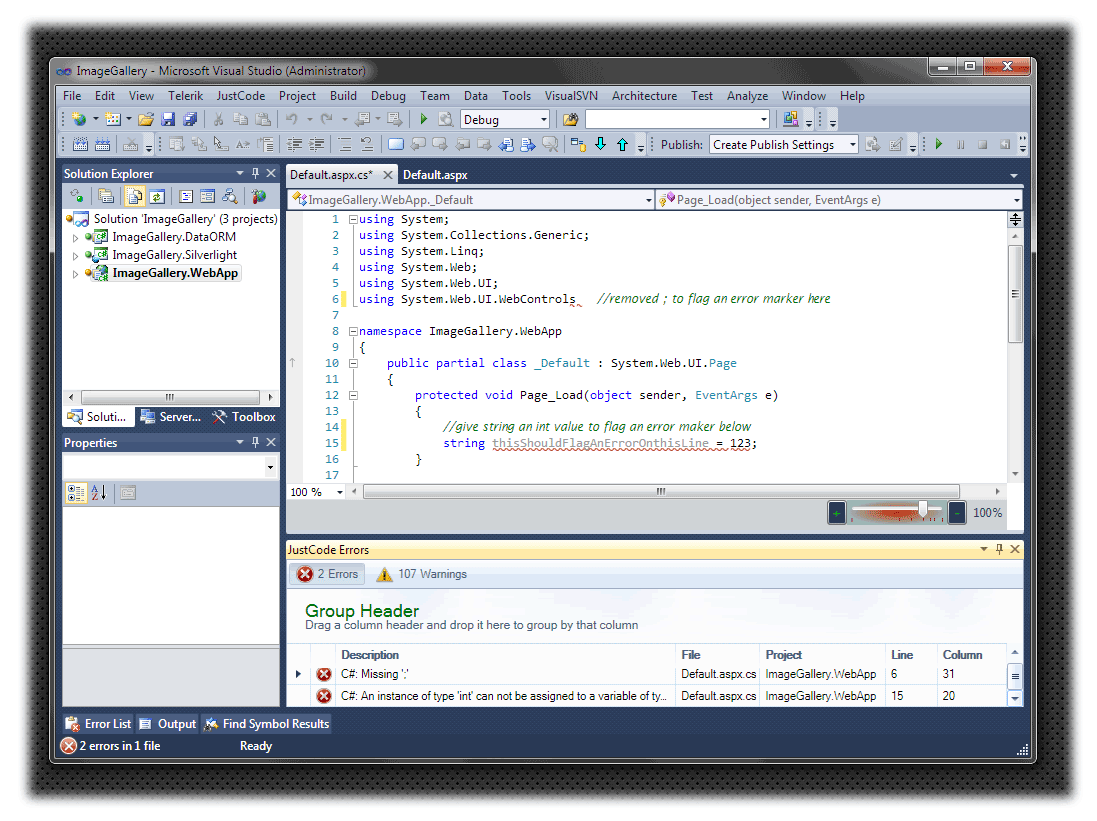Click the Show All Files icon in Solution Explorer

point(134,196)
